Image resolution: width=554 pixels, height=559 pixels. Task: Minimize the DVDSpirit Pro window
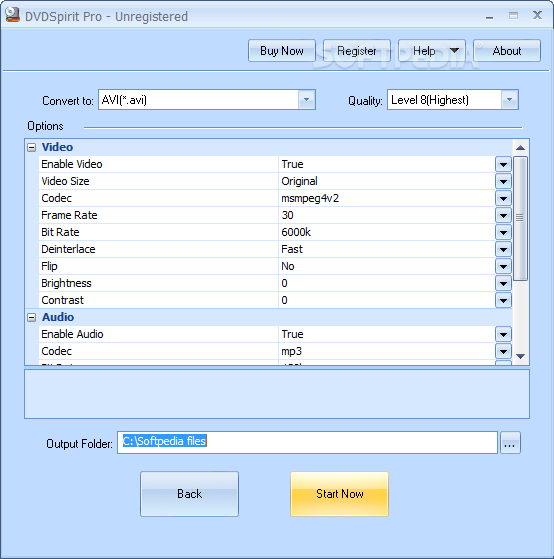pos(489,16)
